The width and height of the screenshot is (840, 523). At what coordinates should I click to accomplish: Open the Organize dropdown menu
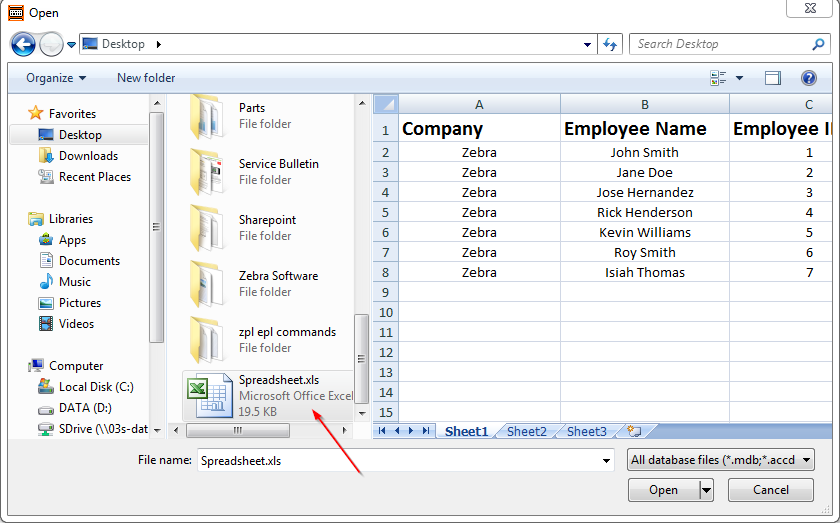pyautogui.click(x=56, y=78)
